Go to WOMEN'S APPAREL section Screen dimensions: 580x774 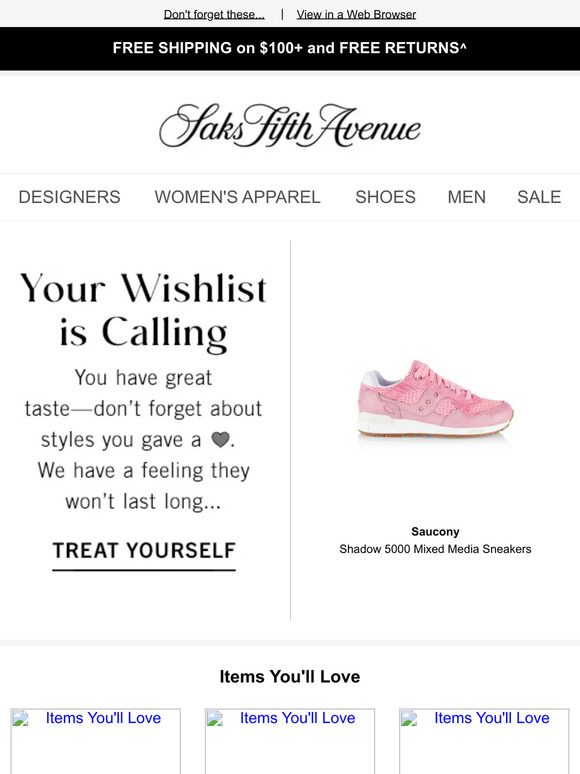pos(237,197)
